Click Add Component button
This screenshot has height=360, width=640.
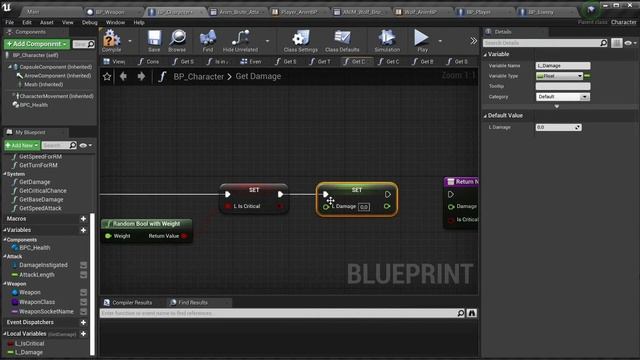37,44
